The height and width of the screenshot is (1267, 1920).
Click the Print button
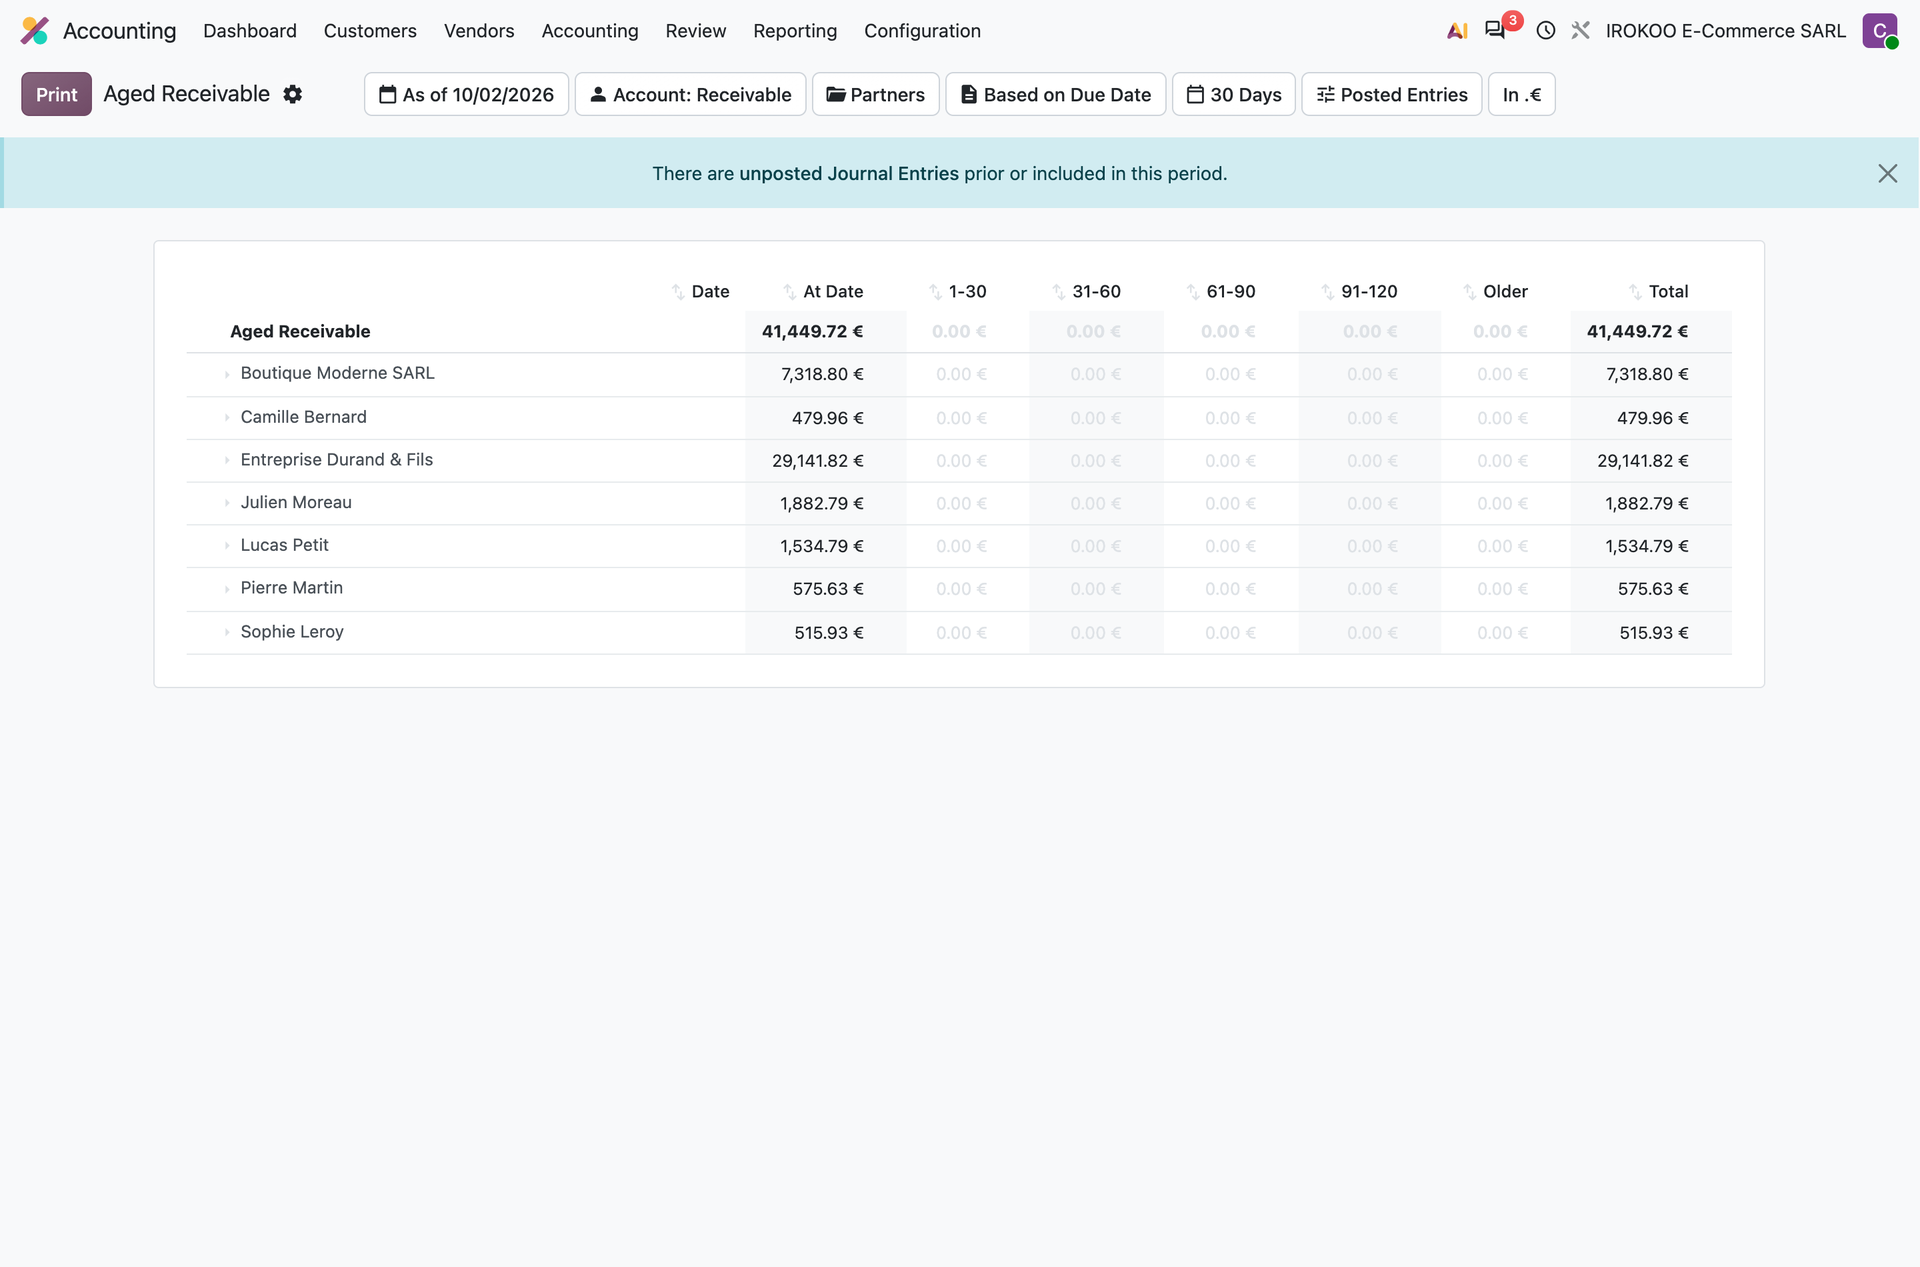point(56,94)
